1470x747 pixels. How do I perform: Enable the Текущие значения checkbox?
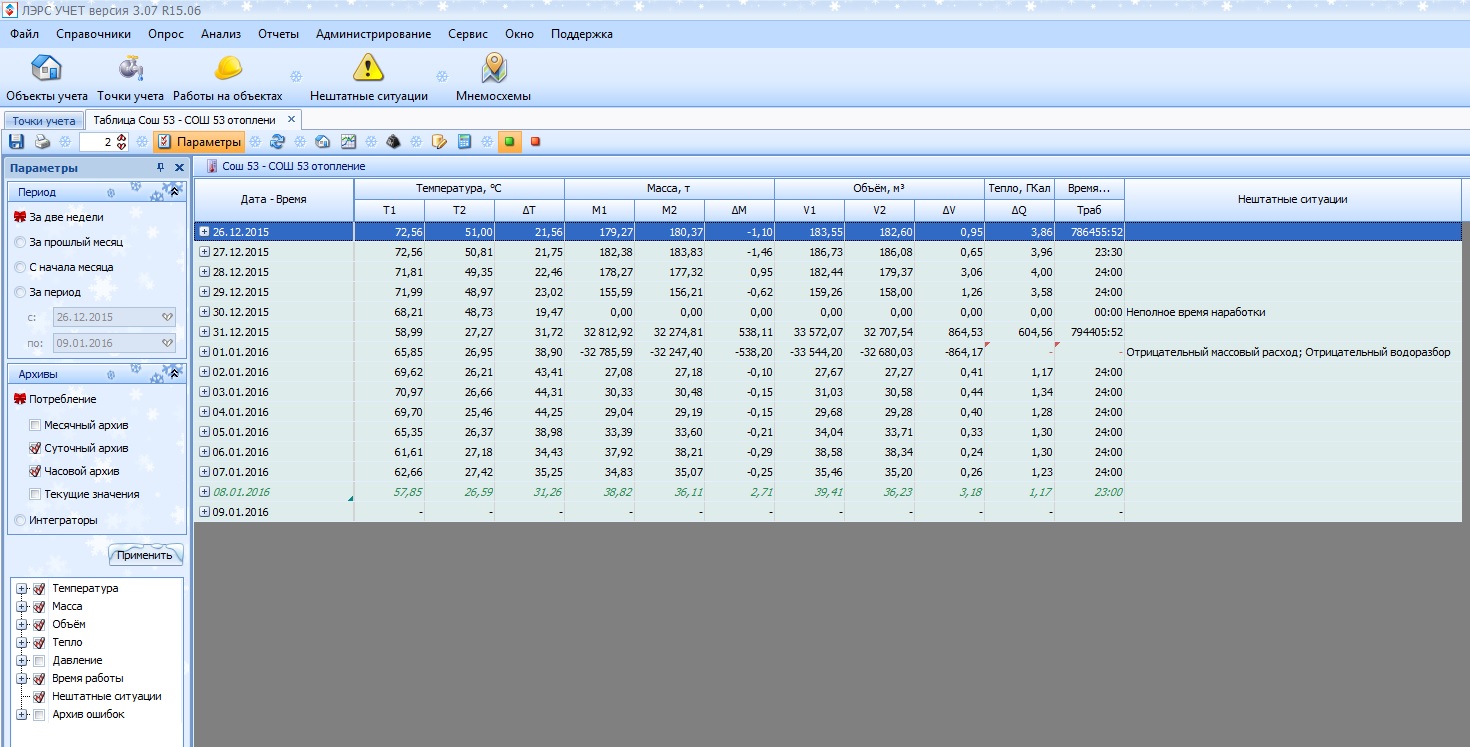point(35,494)
